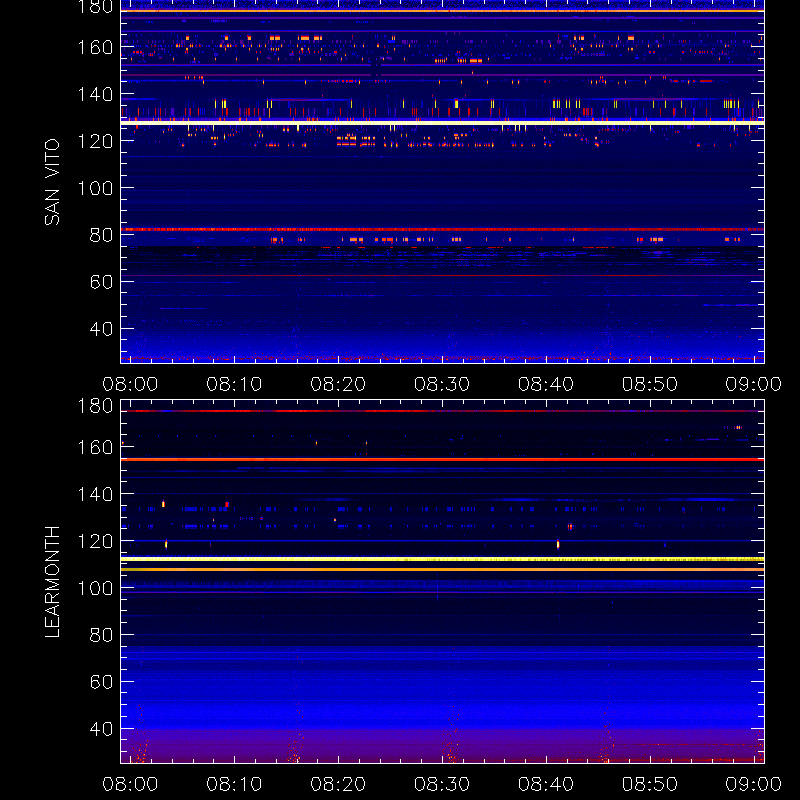Click the 08:20 time label under San Vito plot
Viewport: 800px width, 800px height.
tap(338, 384)
